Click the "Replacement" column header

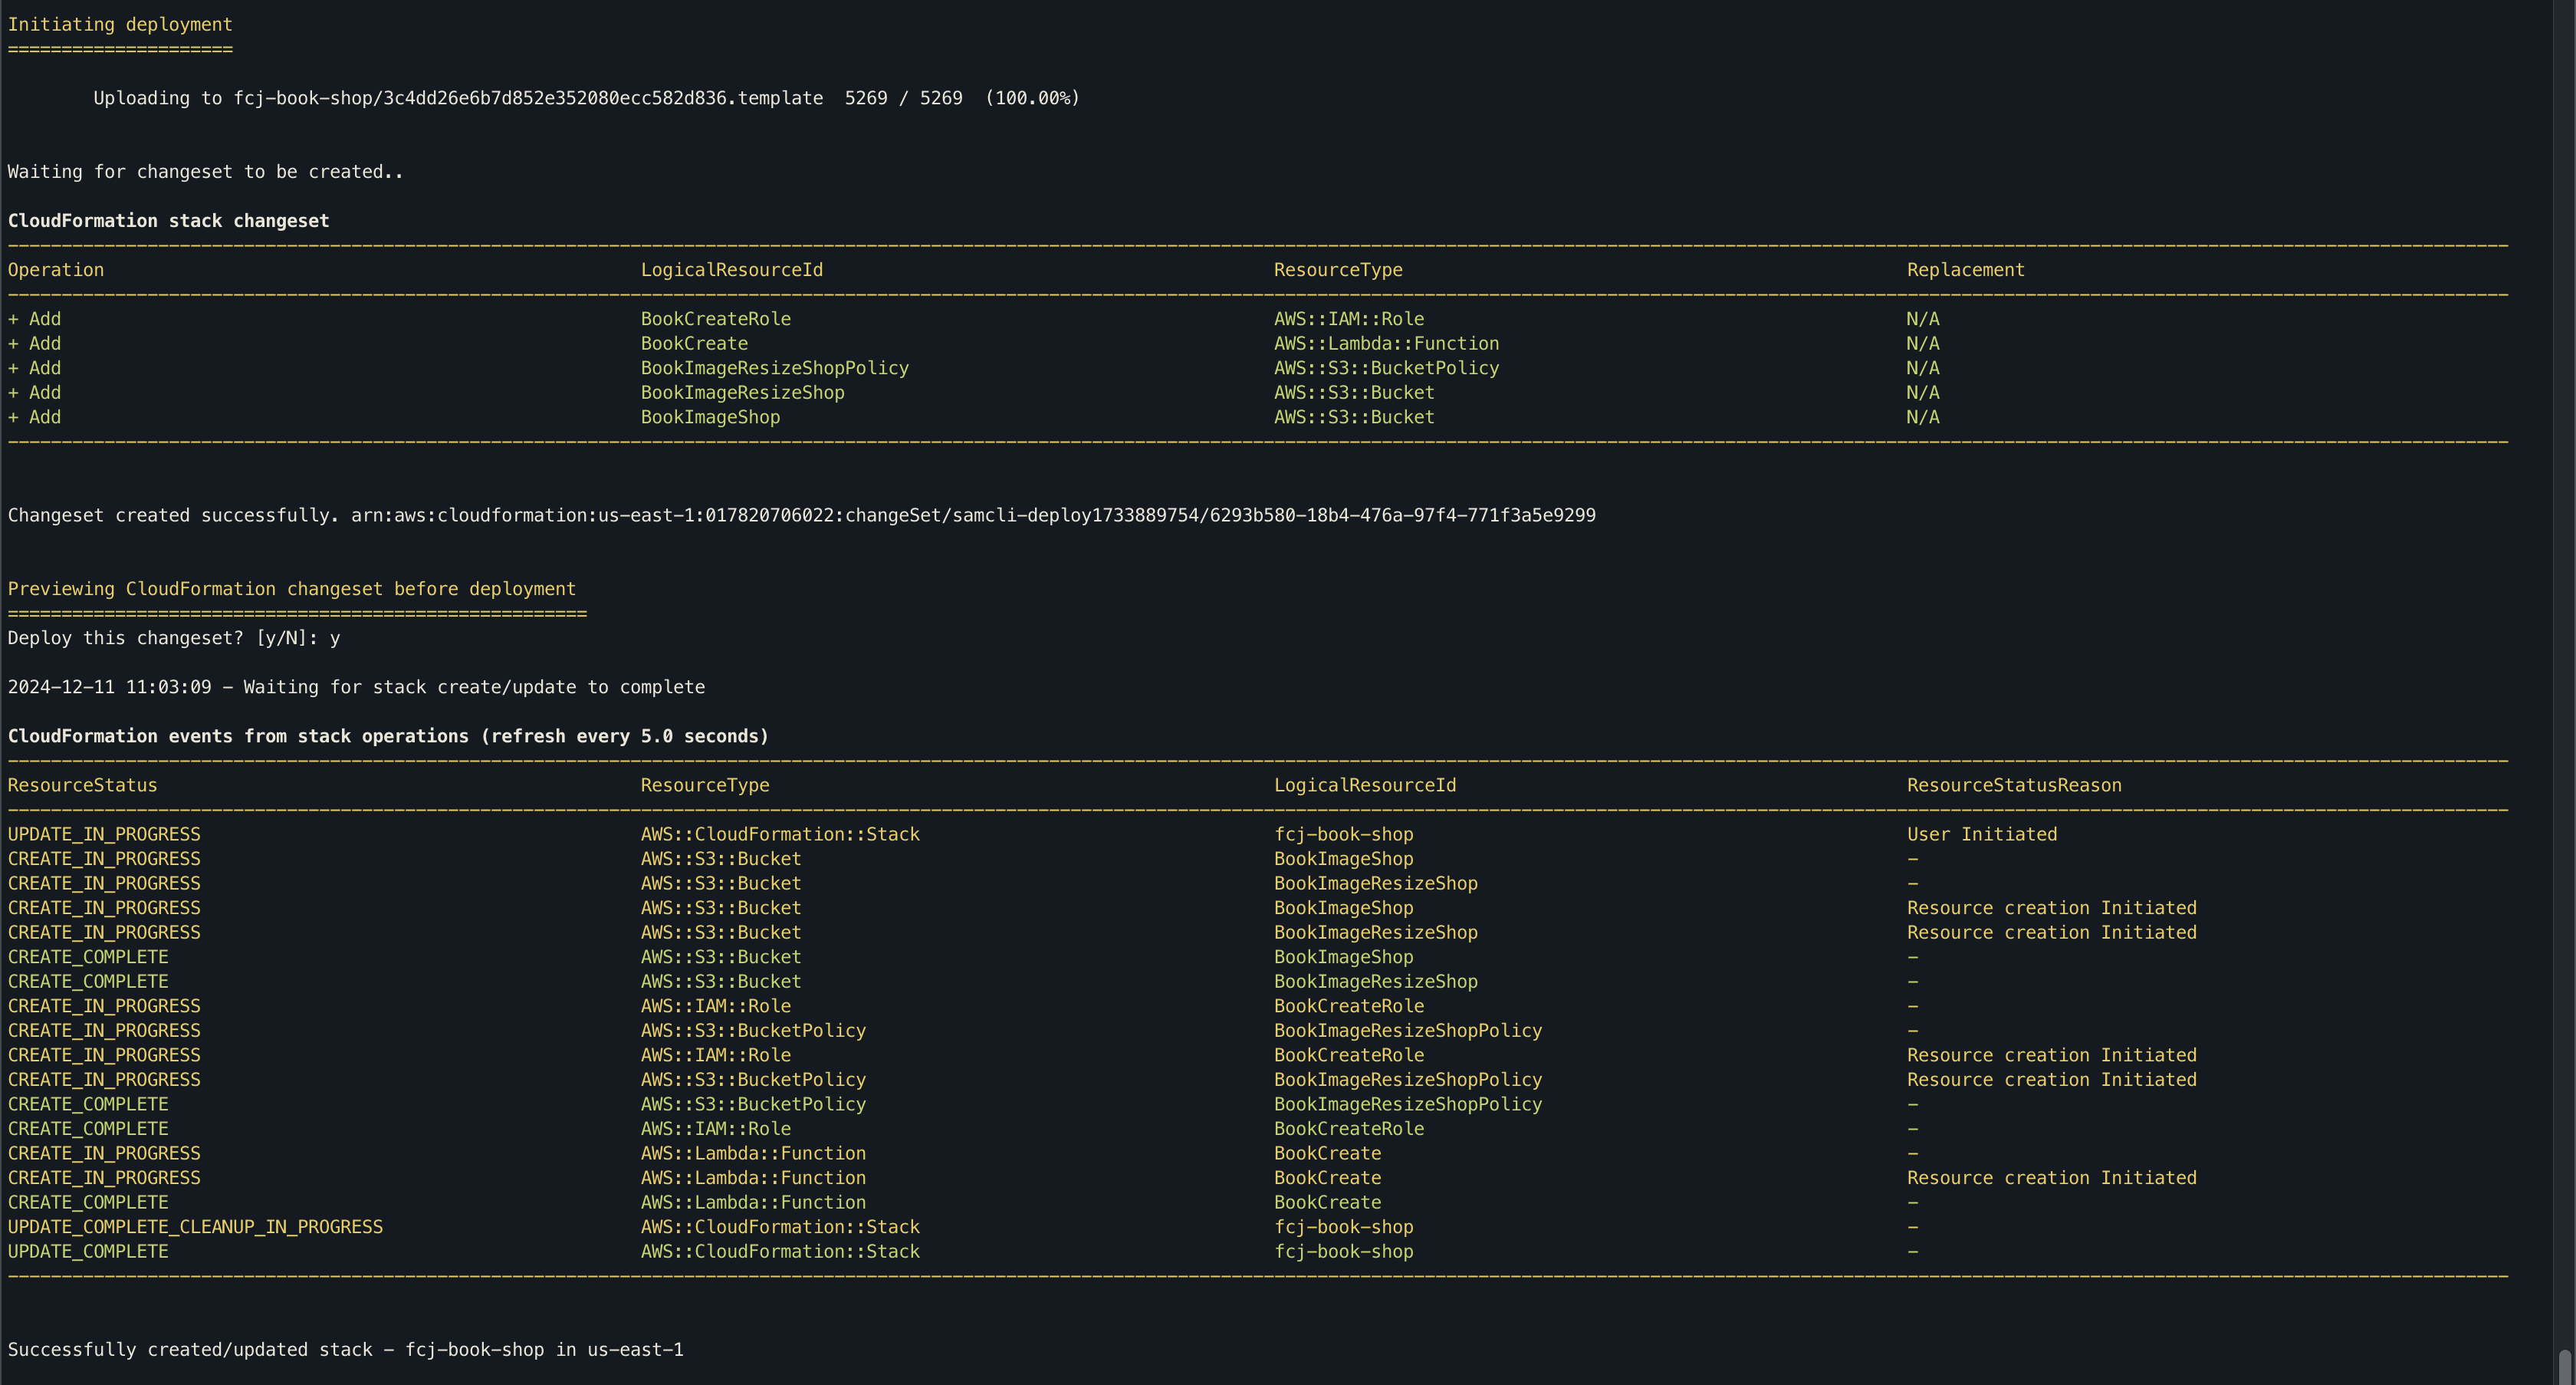point(1965,270)
